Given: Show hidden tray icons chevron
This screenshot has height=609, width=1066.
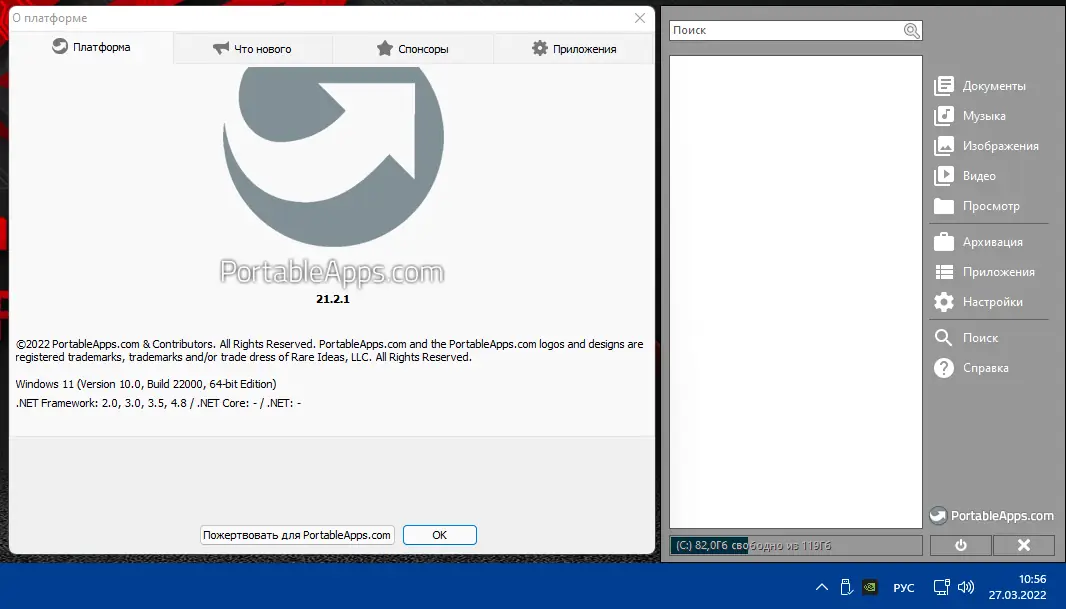Looking at the screenshot, I should click(x=822, y=587).
